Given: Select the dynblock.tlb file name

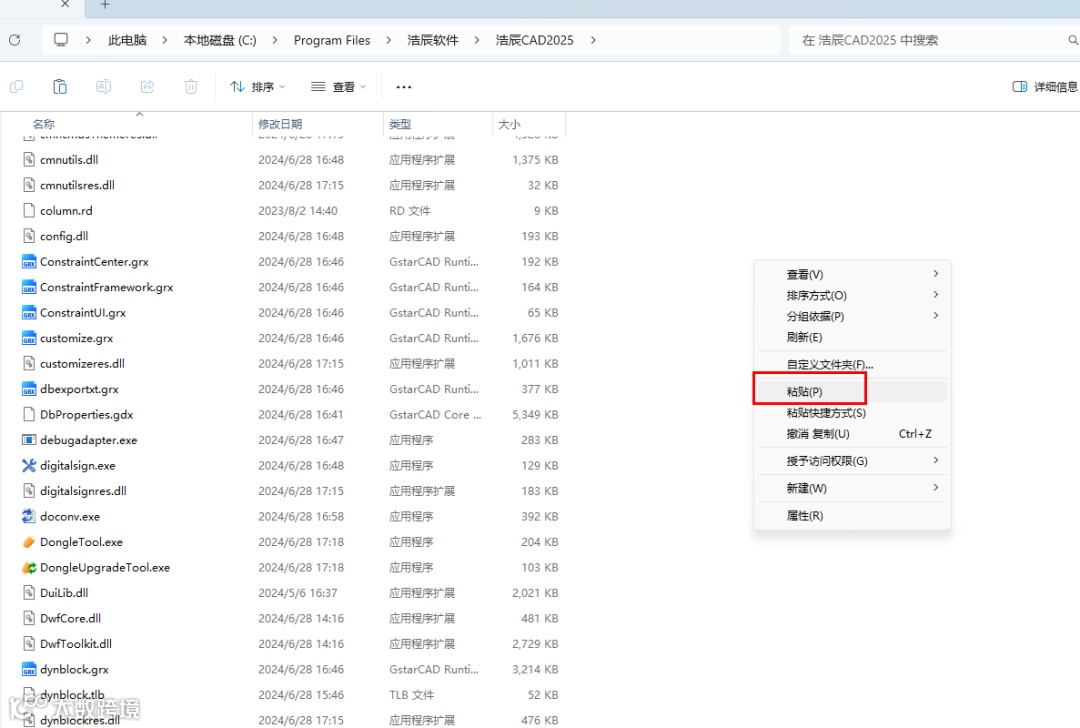Looking at the screenshot, I should click(x=72, y=695).
